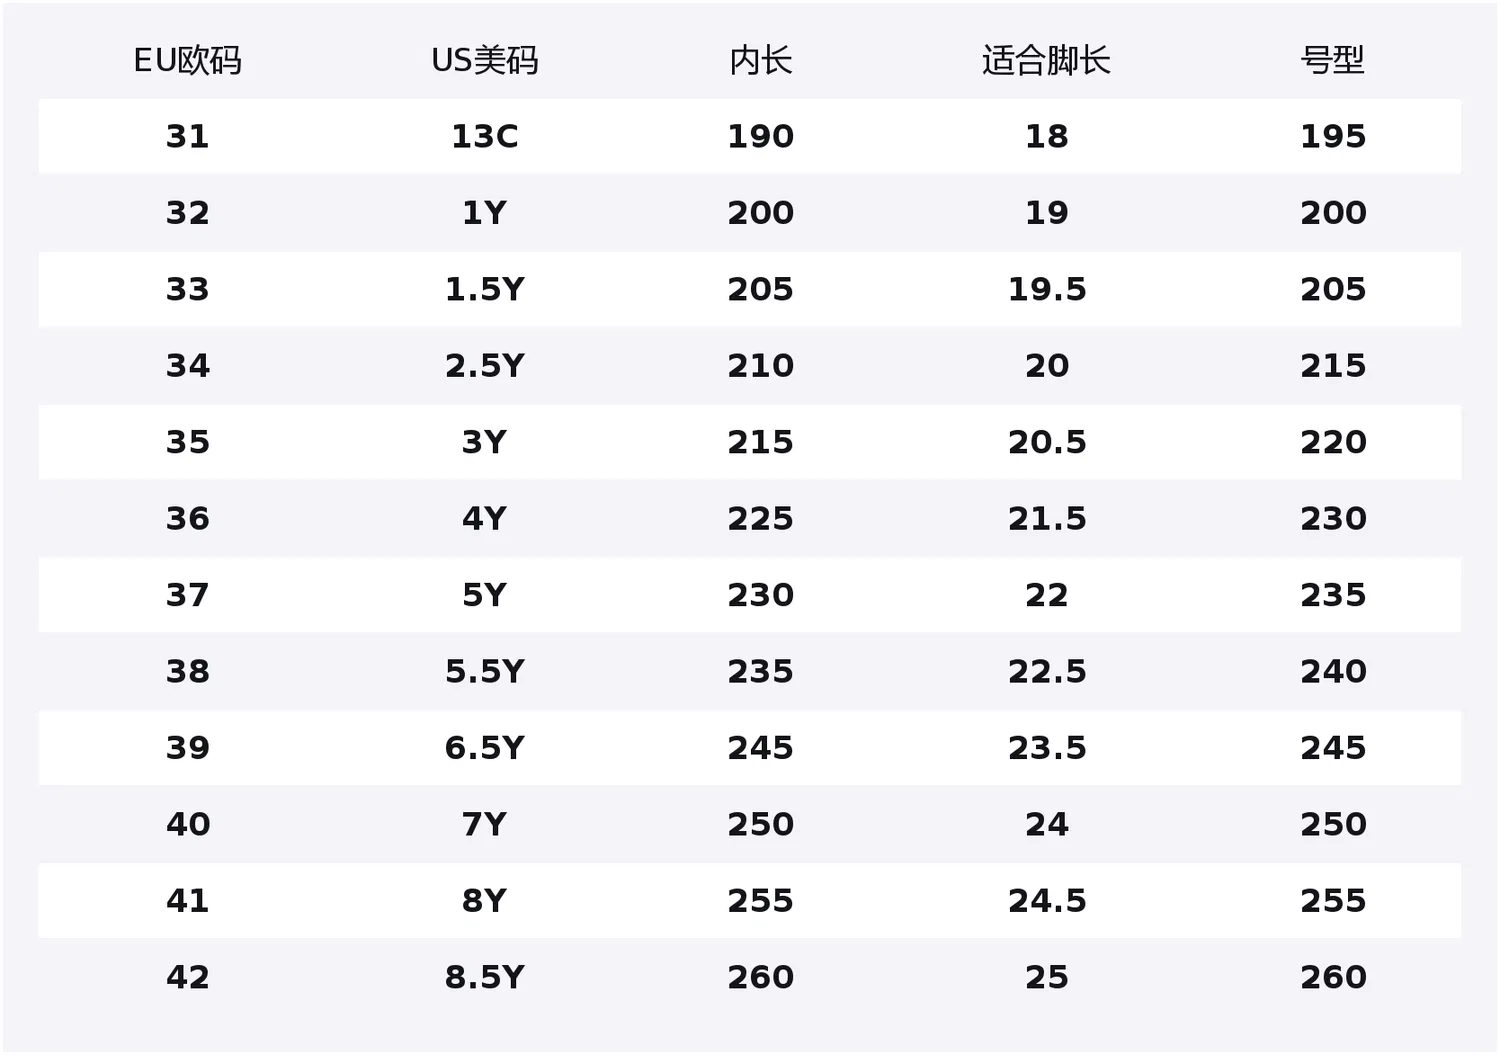Screen dimensions: 1500x1055
Task: Click the 1.5Y US size cell
Action: (x=485, y=289)
